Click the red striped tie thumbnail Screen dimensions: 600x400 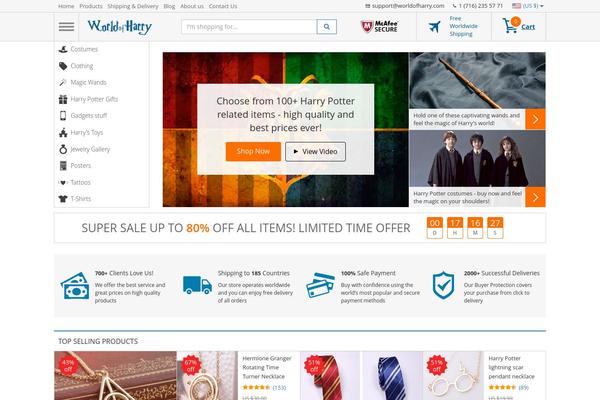click(x=330, y=376)
